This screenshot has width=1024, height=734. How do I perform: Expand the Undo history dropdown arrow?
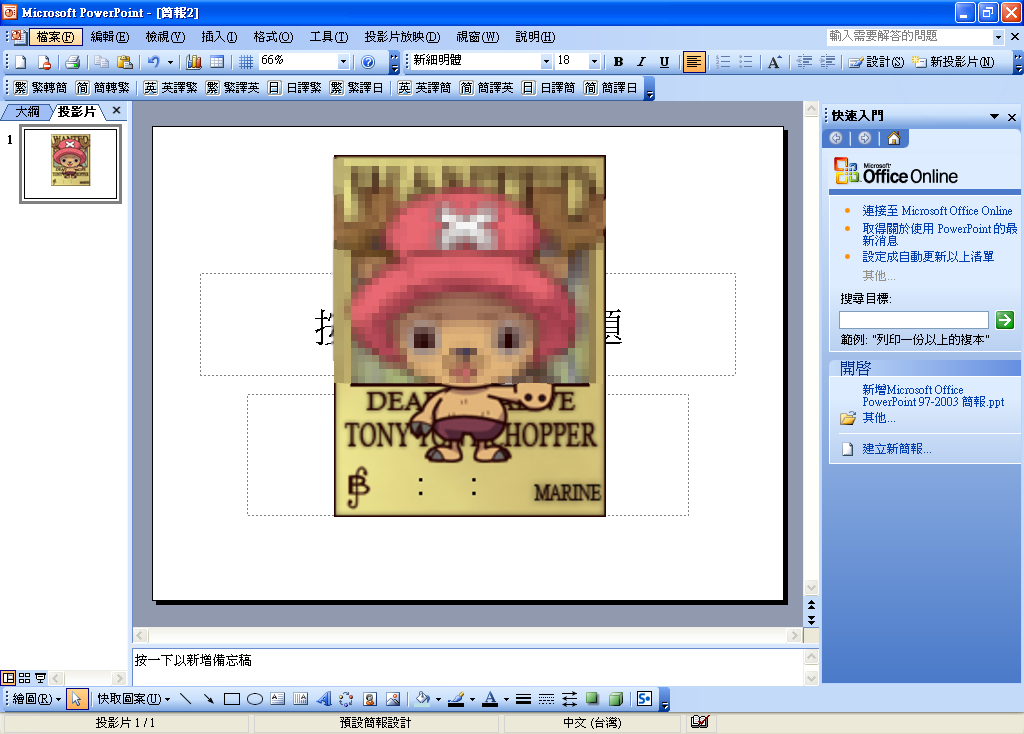pyautogui.click(x=170, y=62)
